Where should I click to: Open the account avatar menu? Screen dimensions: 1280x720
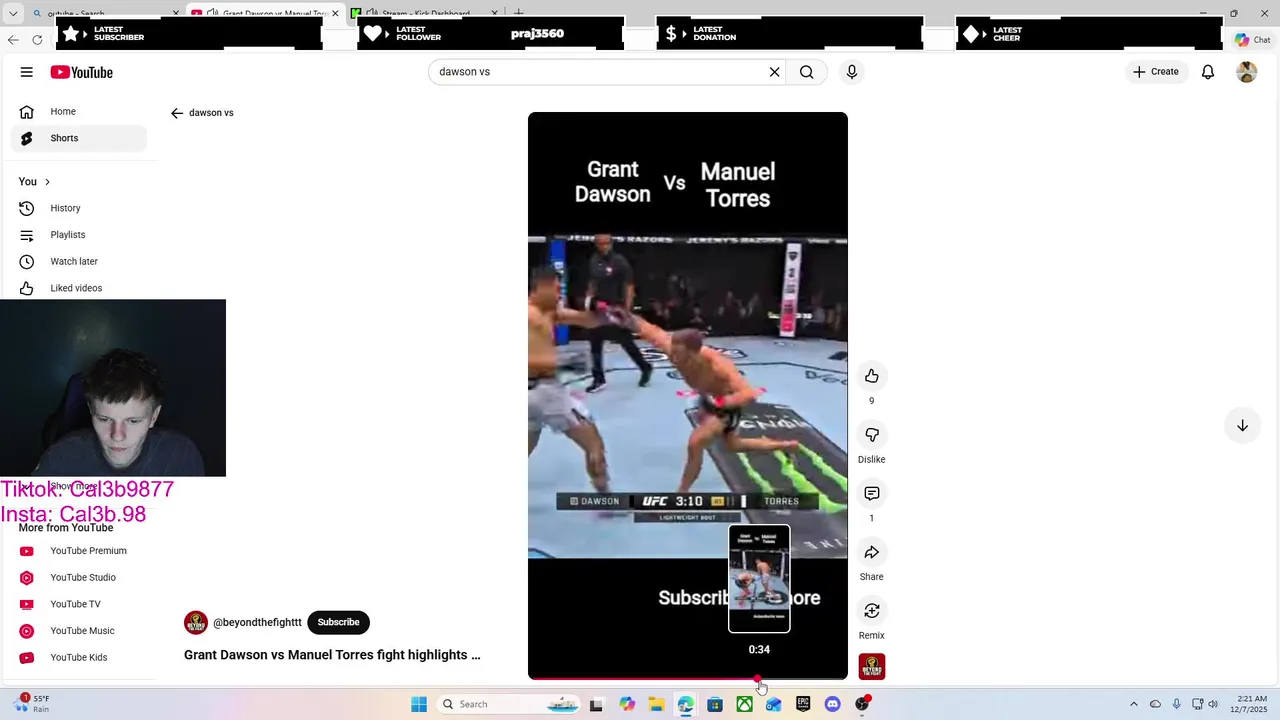[x=1247, y=72]
